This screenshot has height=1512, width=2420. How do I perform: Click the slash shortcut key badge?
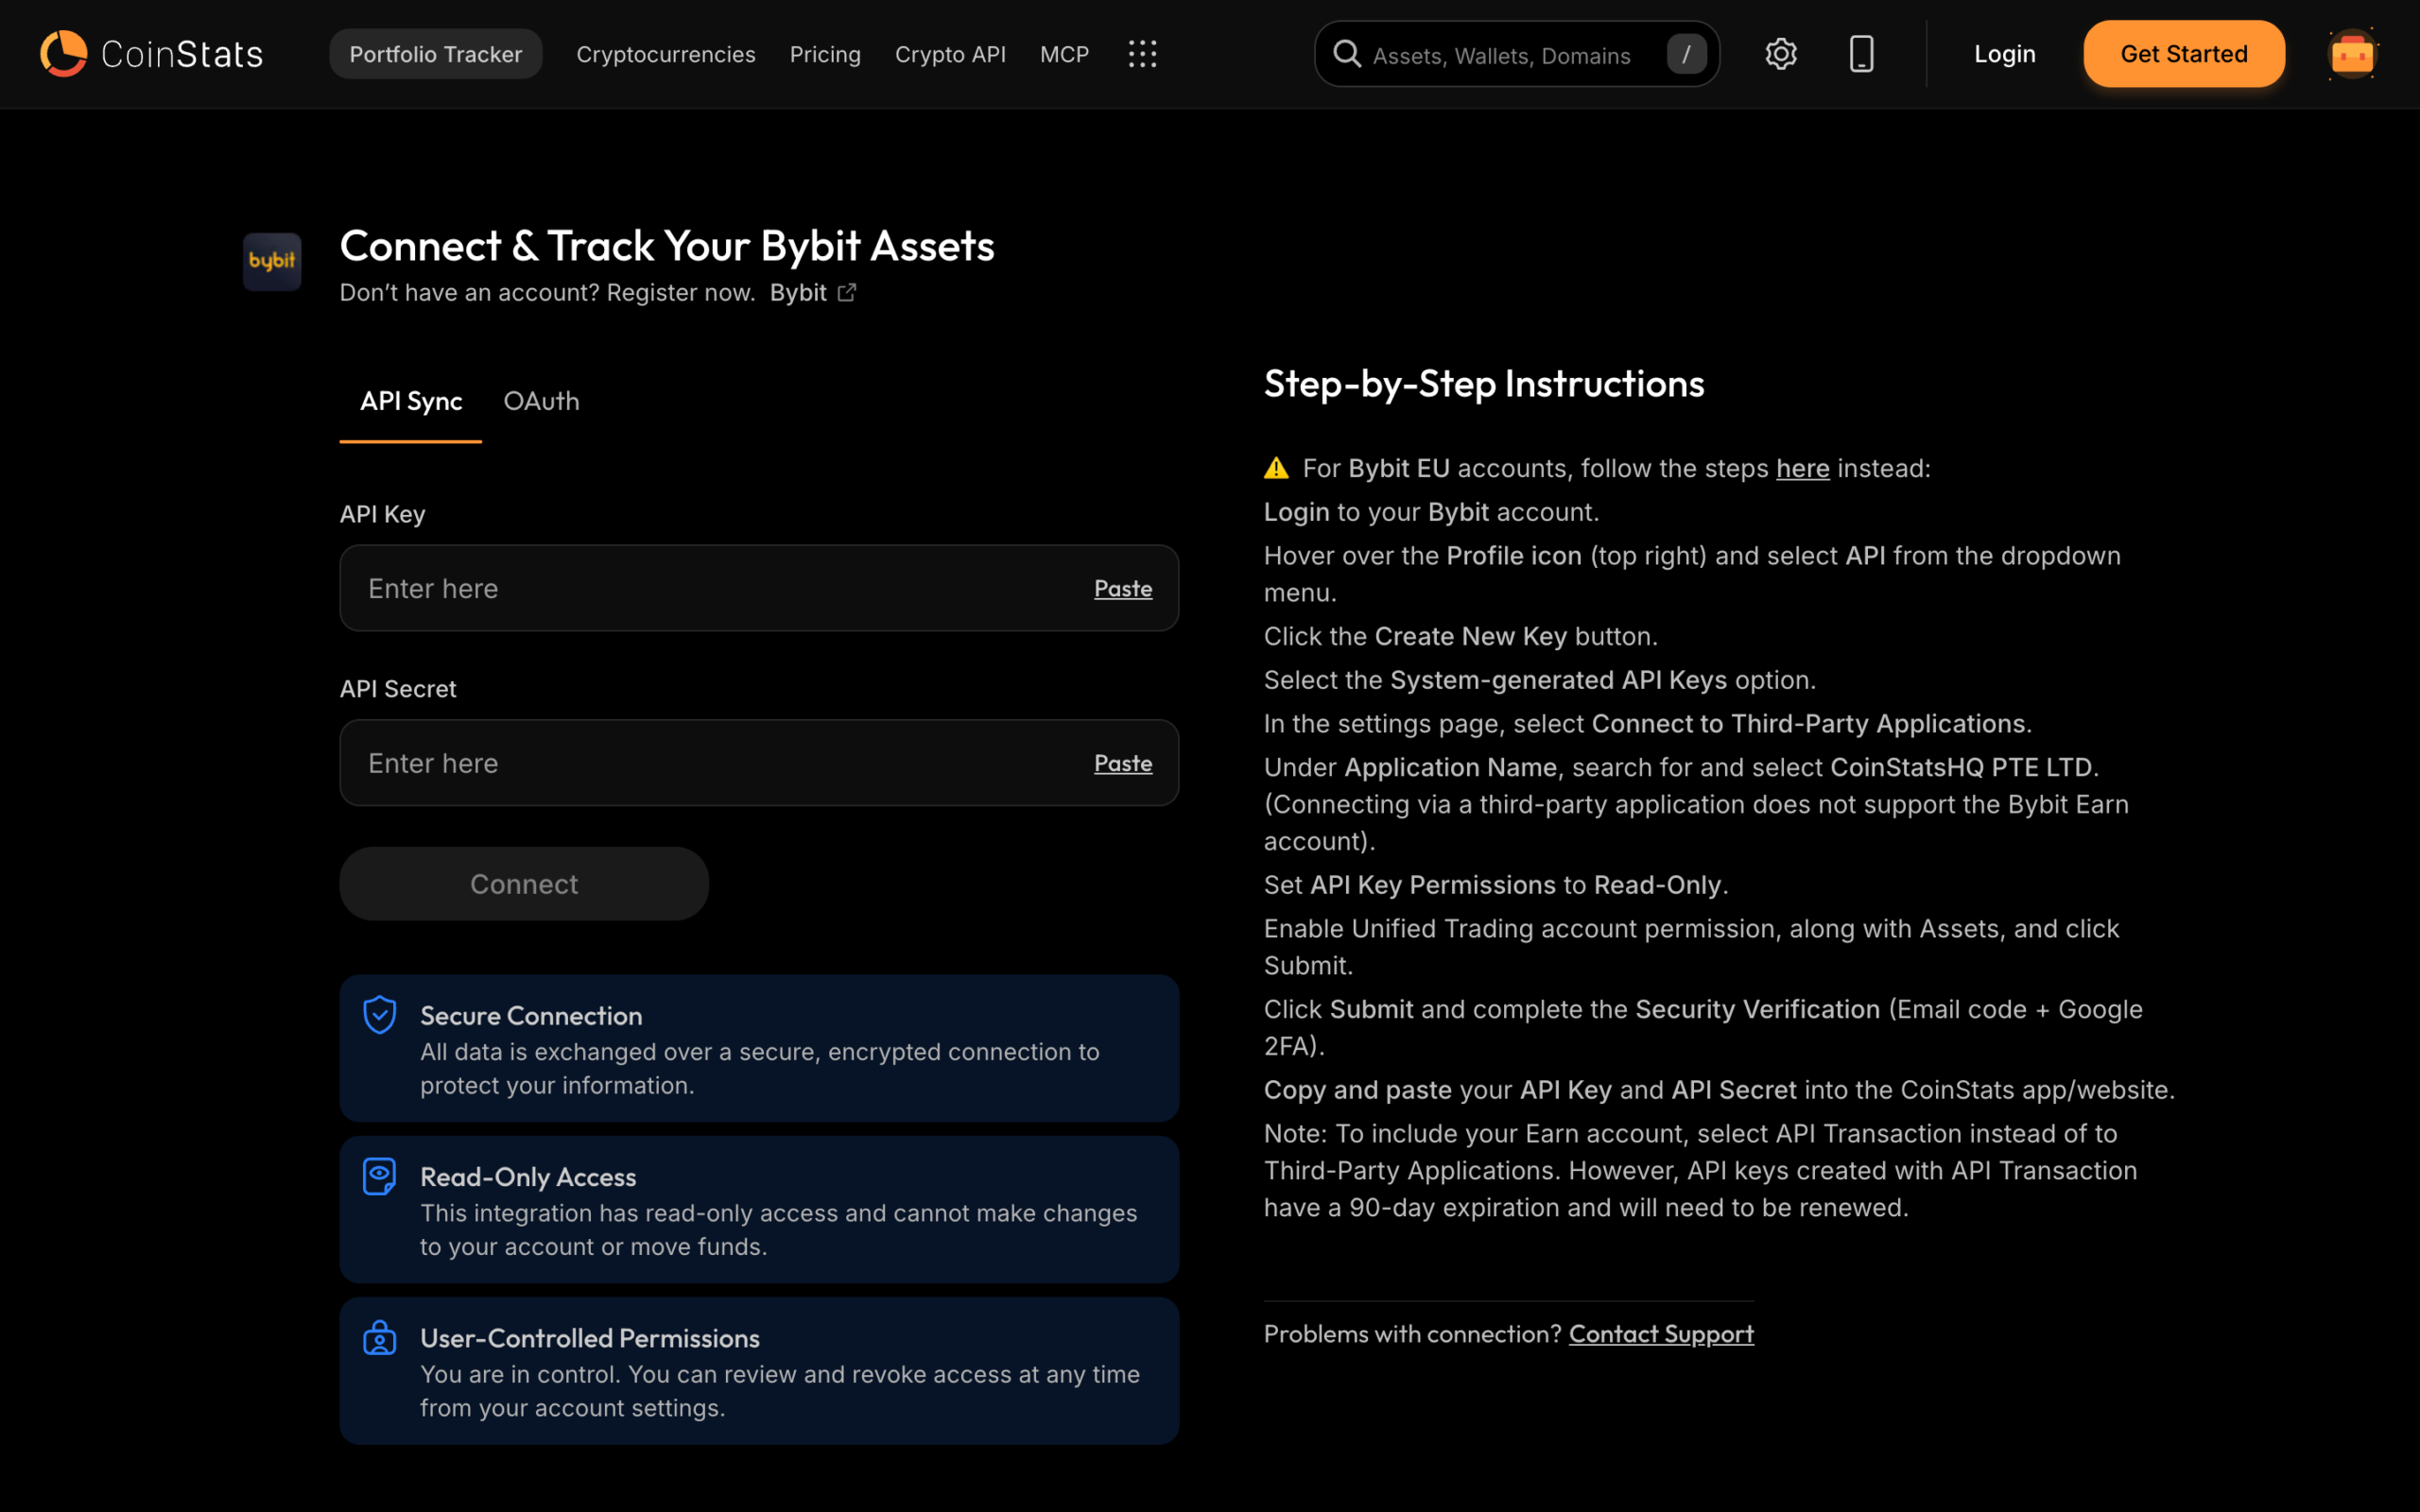(x=1686, y=54)
